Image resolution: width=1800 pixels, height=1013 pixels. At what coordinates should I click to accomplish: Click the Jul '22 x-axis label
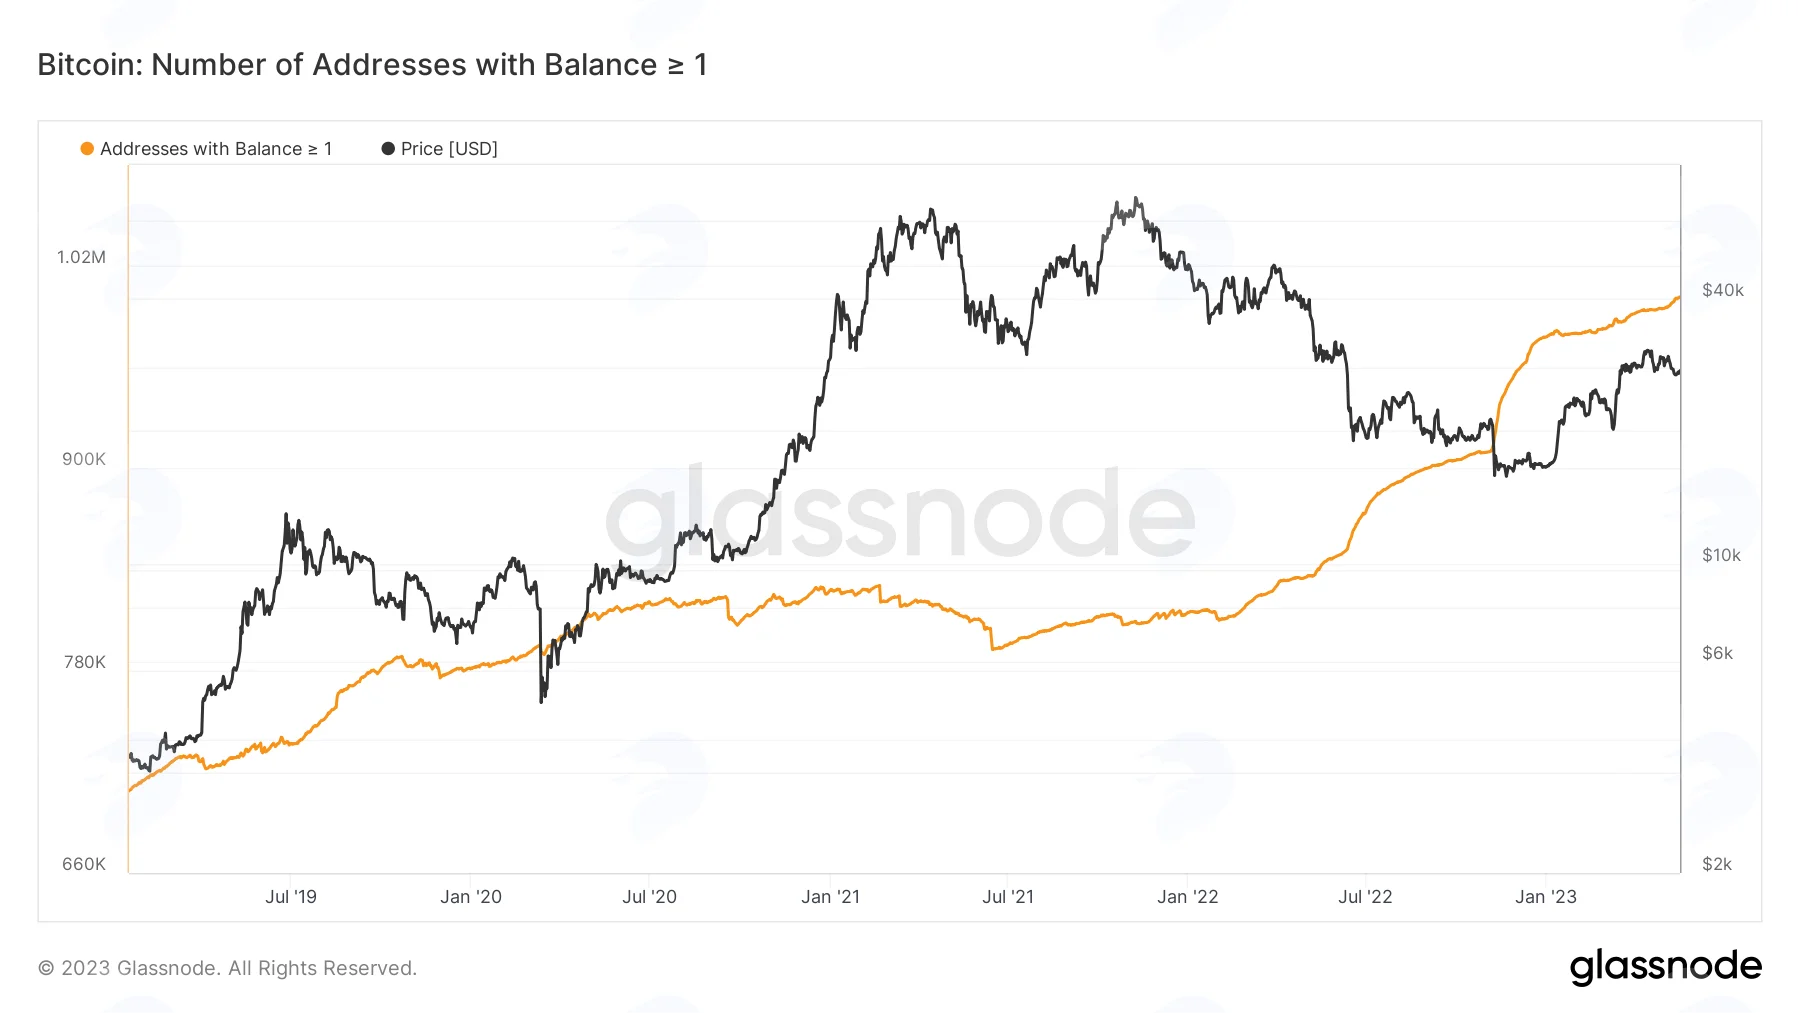[x=1365, y=897]
